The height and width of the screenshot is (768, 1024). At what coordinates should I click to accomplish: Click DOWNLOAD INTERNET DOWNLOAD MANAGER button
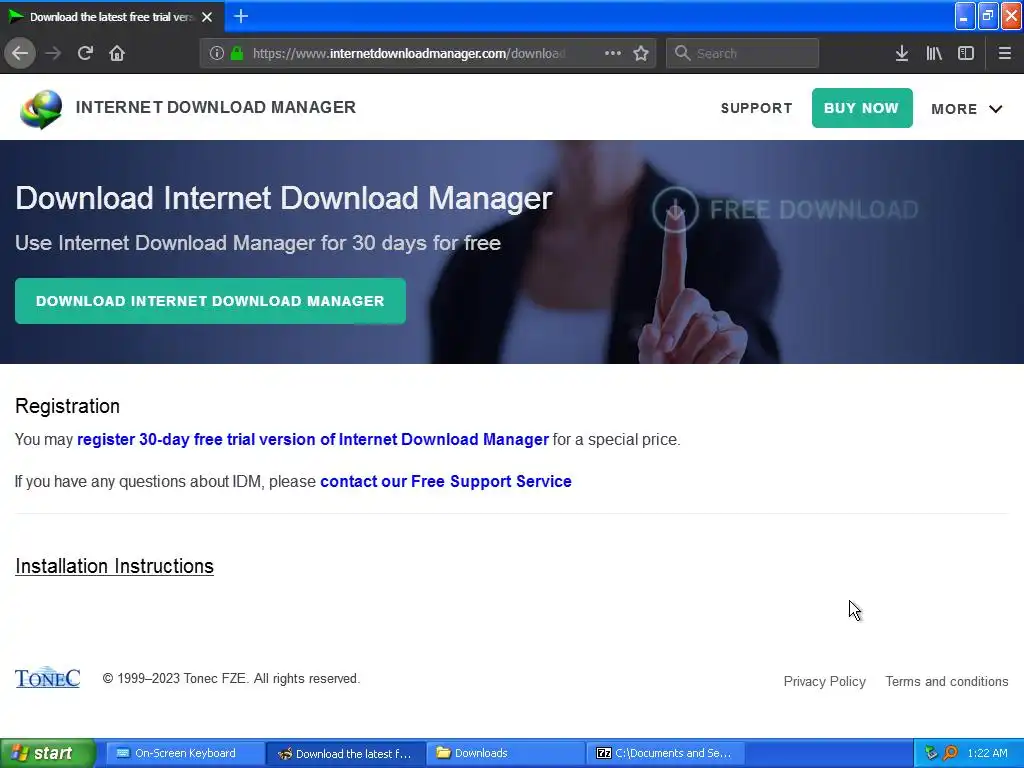click(x=210, y=301)
